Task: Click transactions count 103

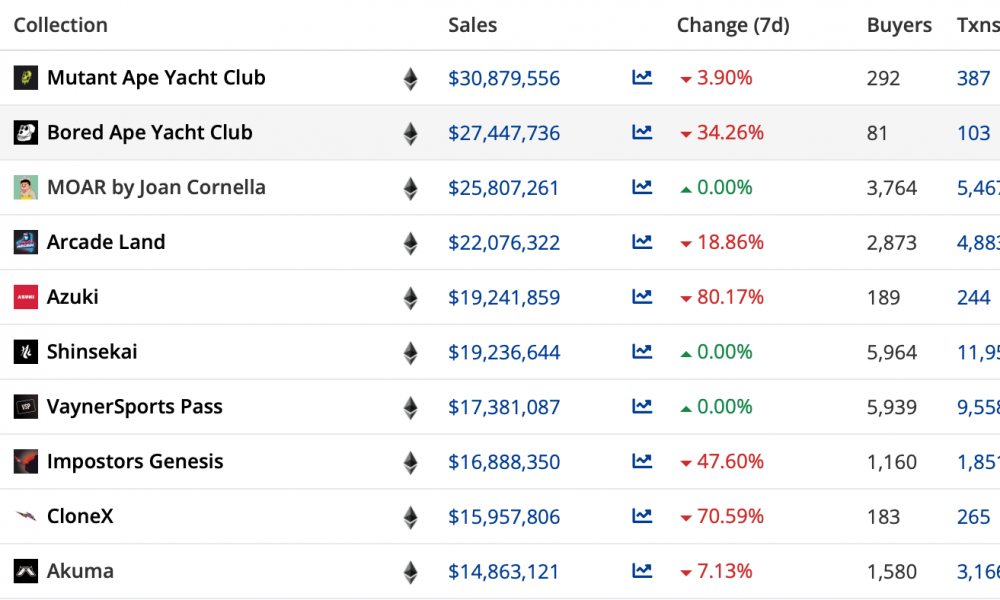Action: [973, 133]
